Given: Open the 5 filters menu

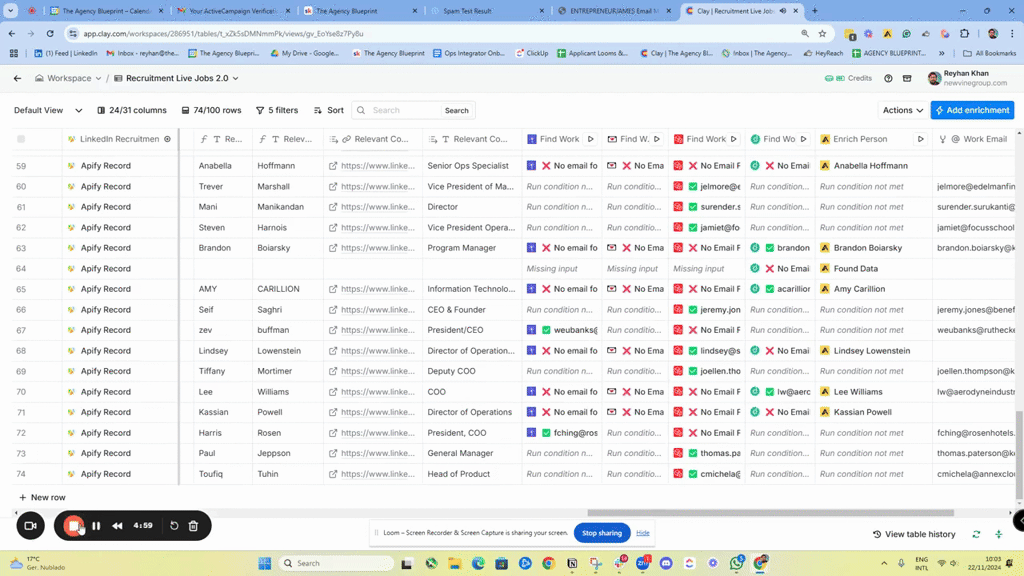Looking at the screenshot, I should [x=277, y=110].
